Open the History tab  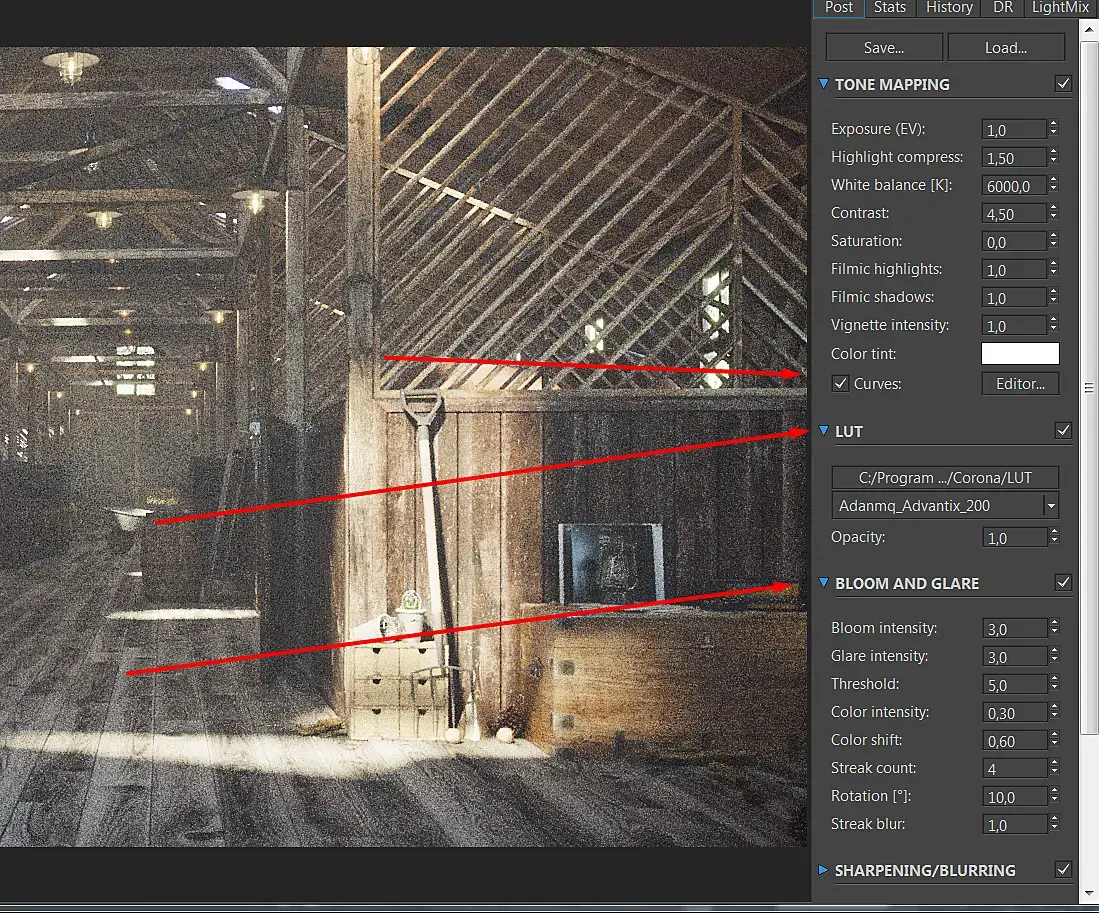pyautogui.click(x=949, y=8)
